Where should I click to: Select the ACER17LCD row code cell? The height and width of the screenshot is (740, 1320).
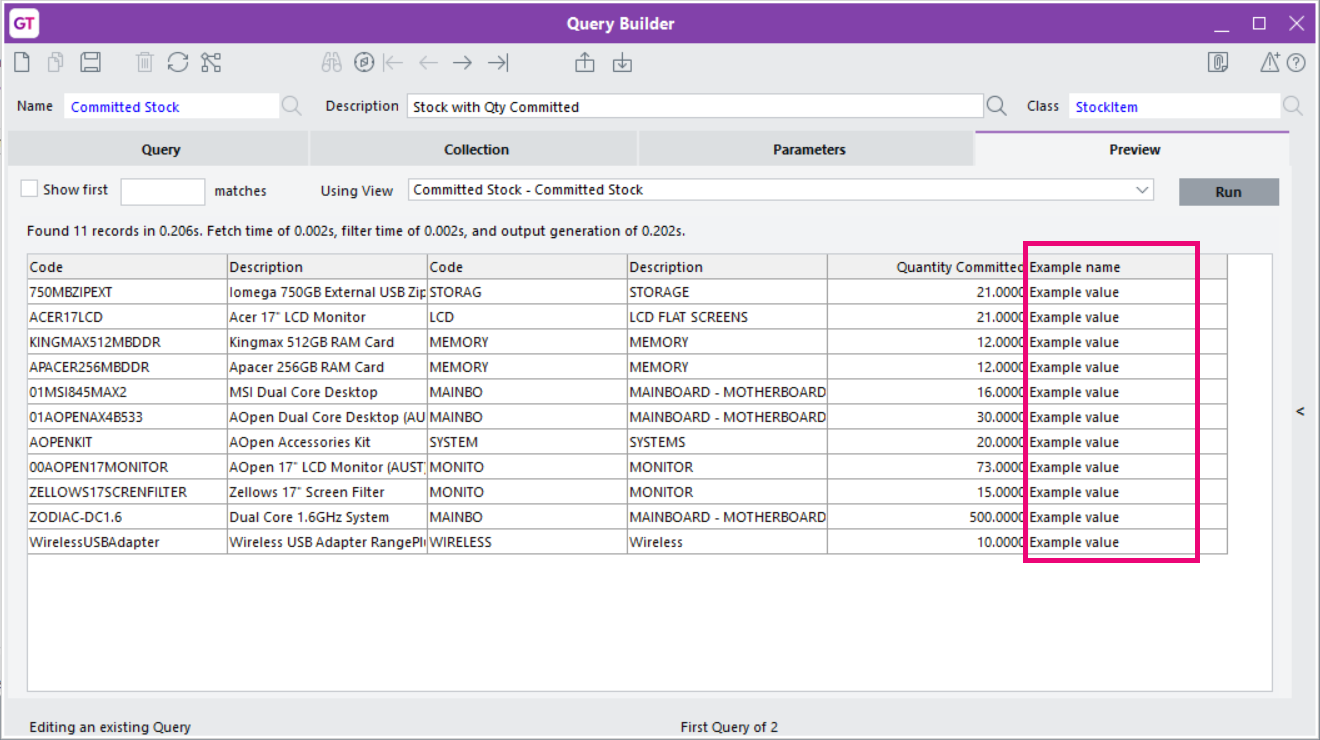coord(127,317)
